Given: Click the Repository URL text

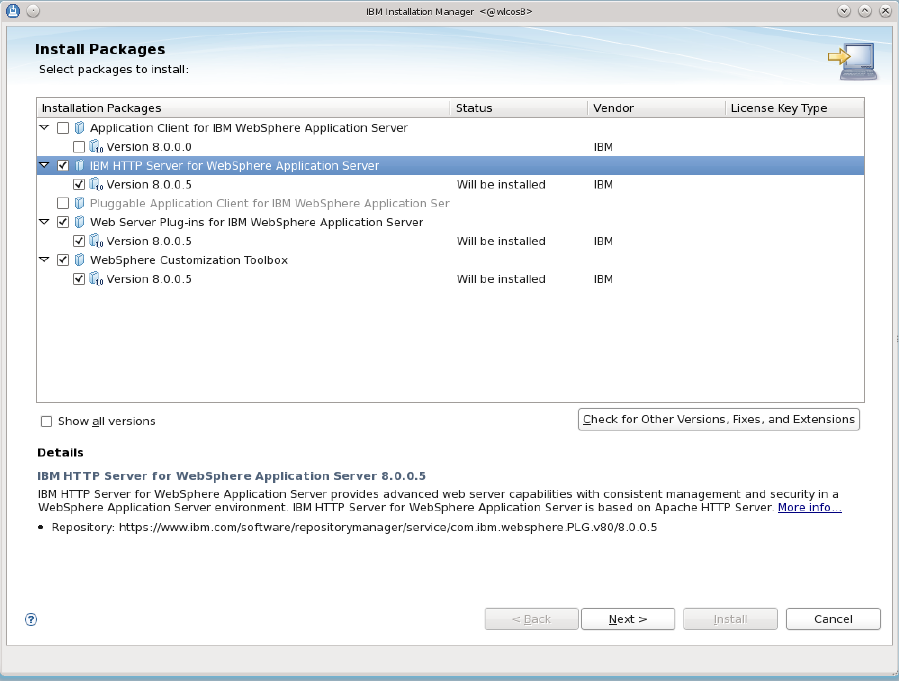Looking at the screenshot, I should [x=388, y=527].
